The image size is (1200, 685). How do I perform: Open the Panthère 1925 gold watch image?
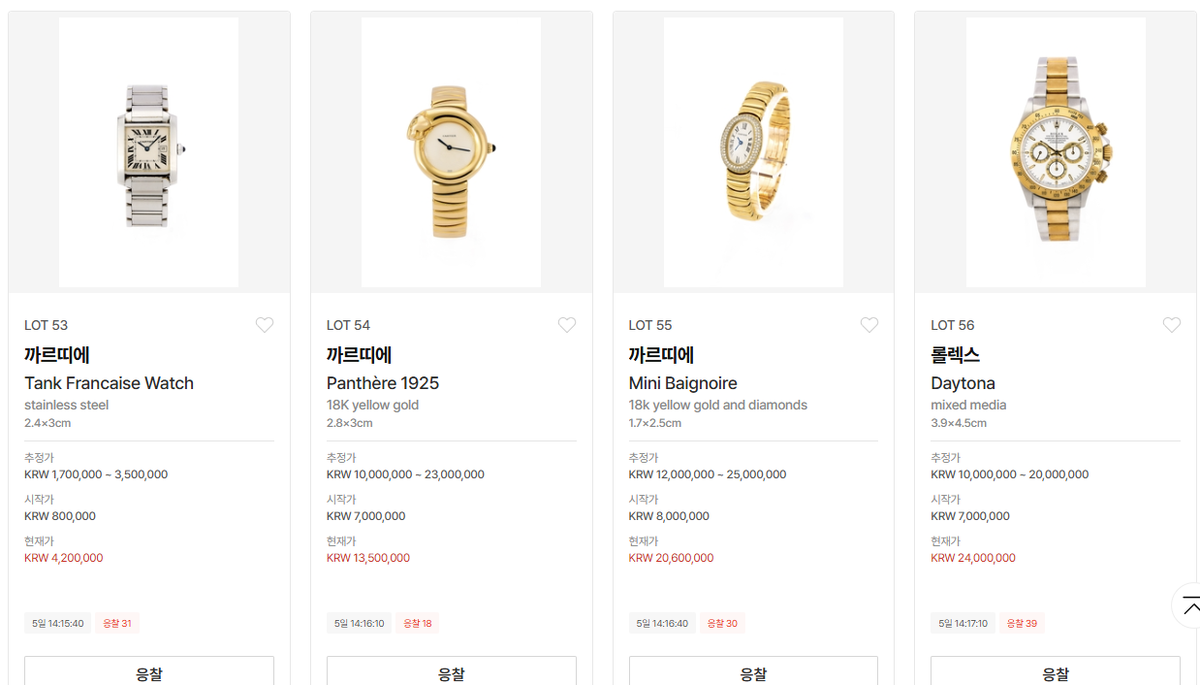(451, 152)
